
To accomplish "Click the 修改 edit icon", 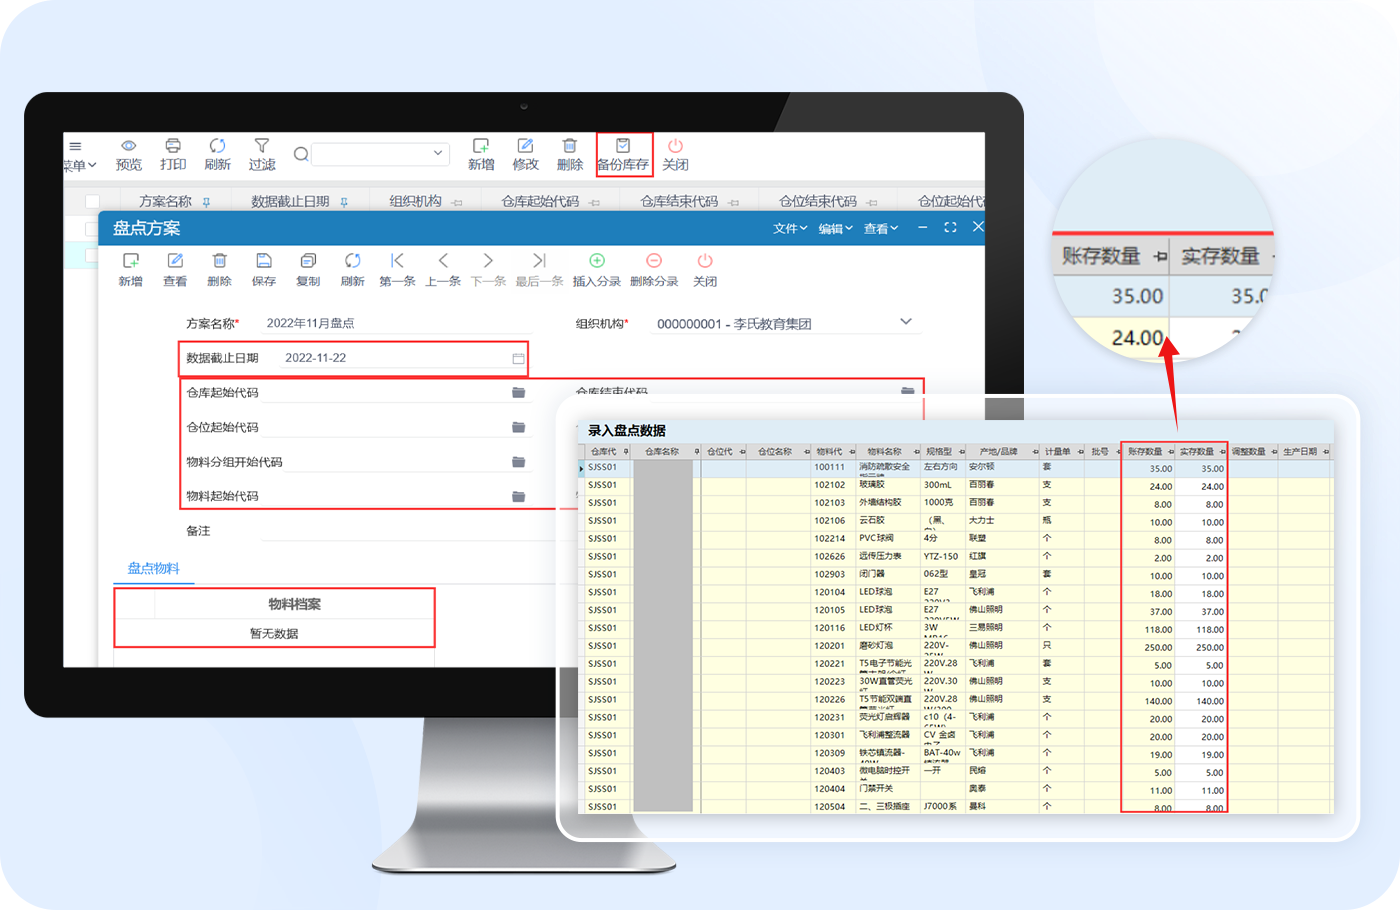I will (525, 146).
